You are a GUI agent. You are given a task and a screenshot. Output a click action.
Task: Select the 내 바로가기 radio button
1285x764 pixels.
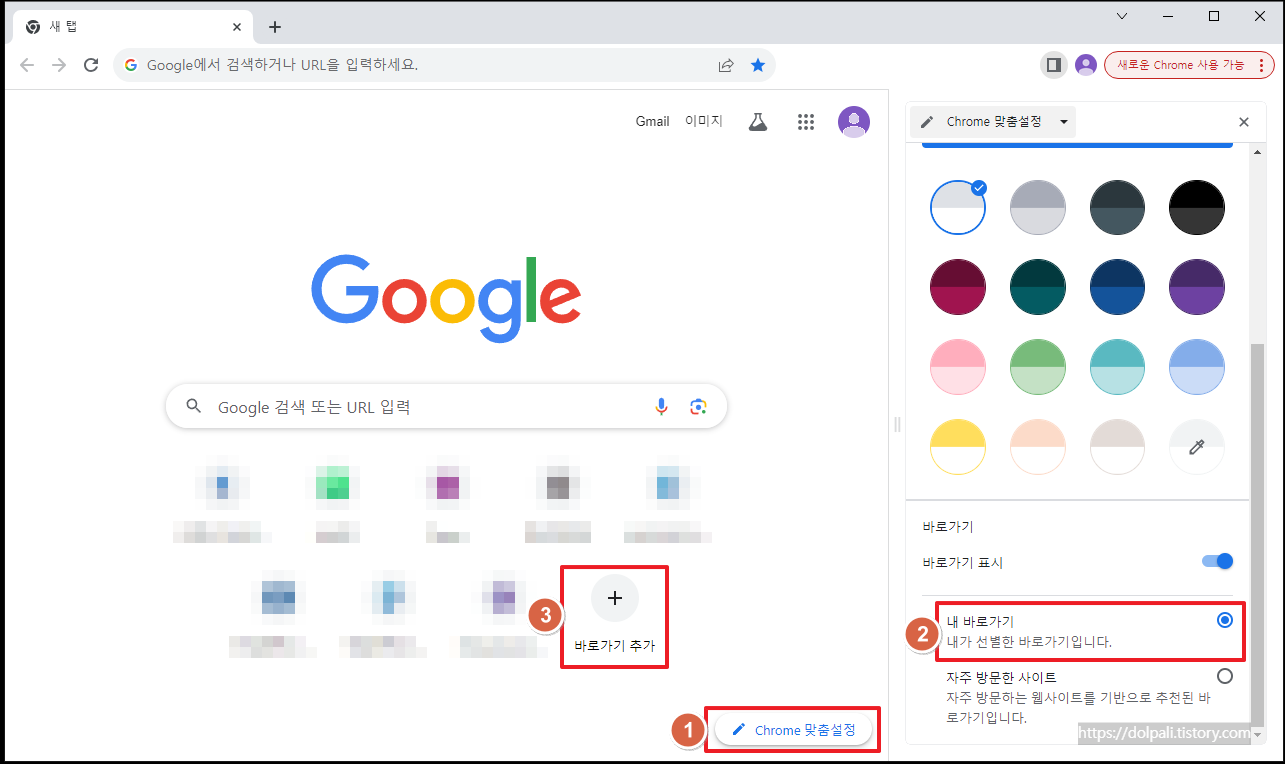[x=1225, y=620]
